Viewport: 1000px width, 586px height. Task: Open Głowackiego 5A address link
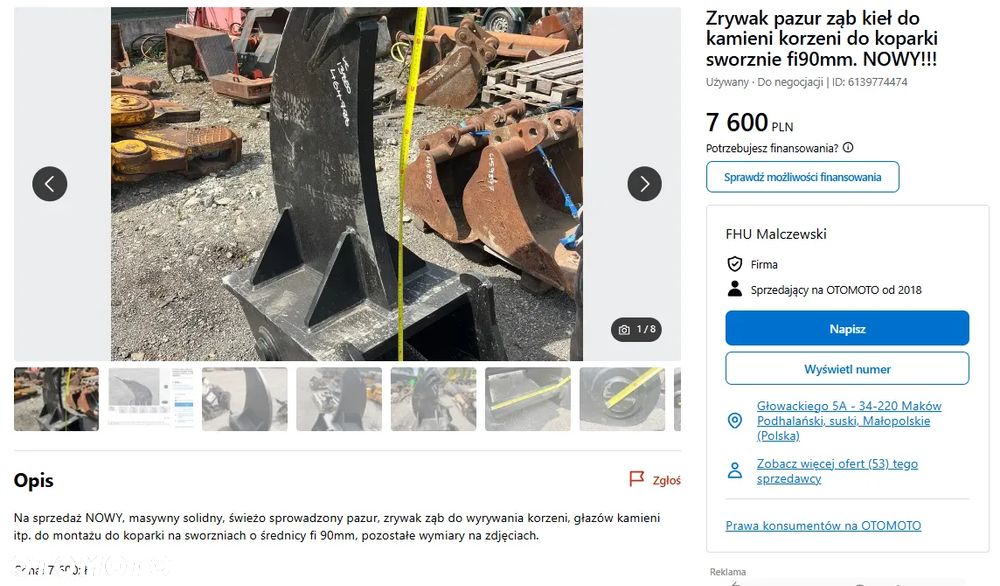tap(849, 421)
